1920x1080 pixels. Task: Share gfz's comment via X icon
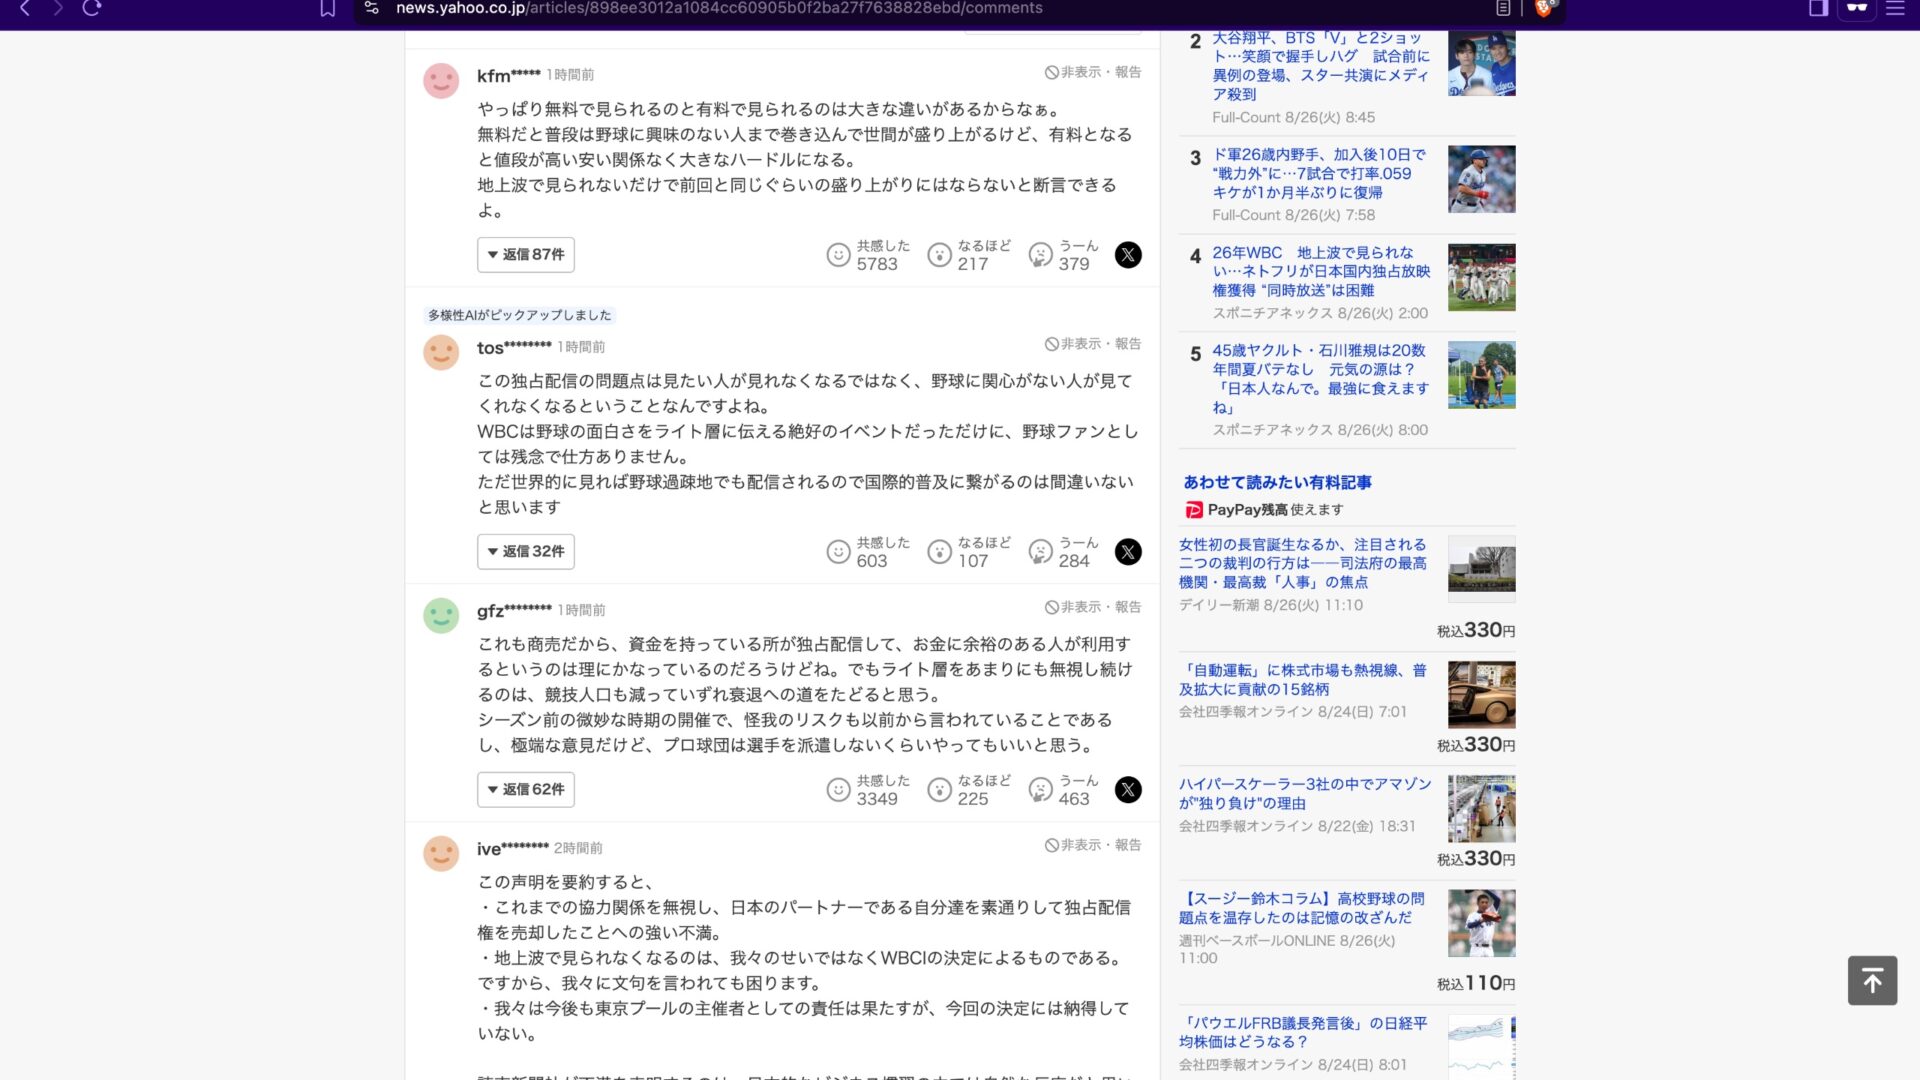click(x=1128, y=790)
